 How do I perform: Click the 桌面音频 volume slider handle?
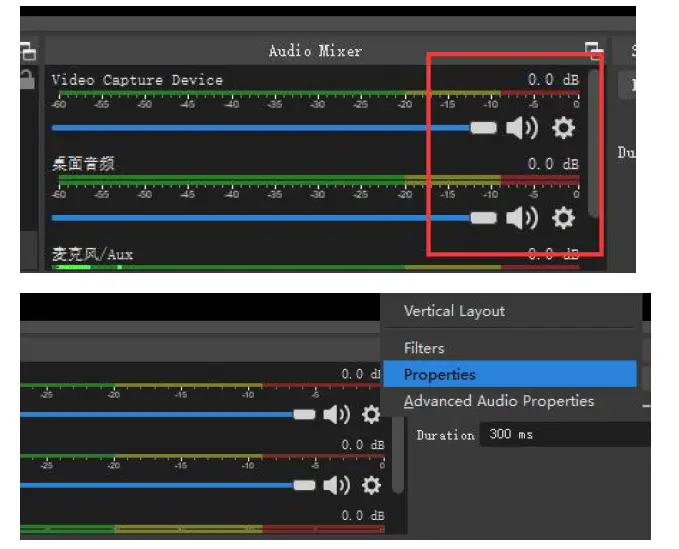tap(483, 217)
